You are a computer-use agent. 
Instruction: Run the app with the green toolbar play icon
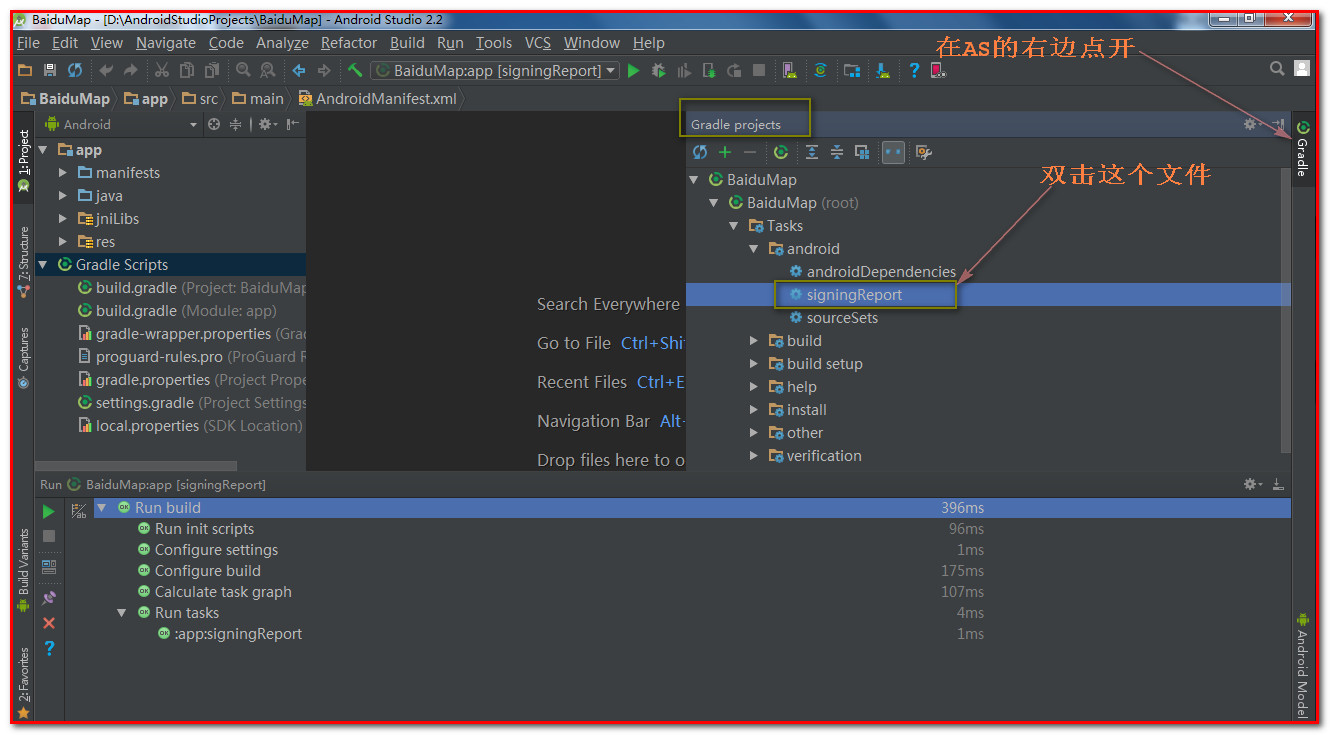[633, 70]
